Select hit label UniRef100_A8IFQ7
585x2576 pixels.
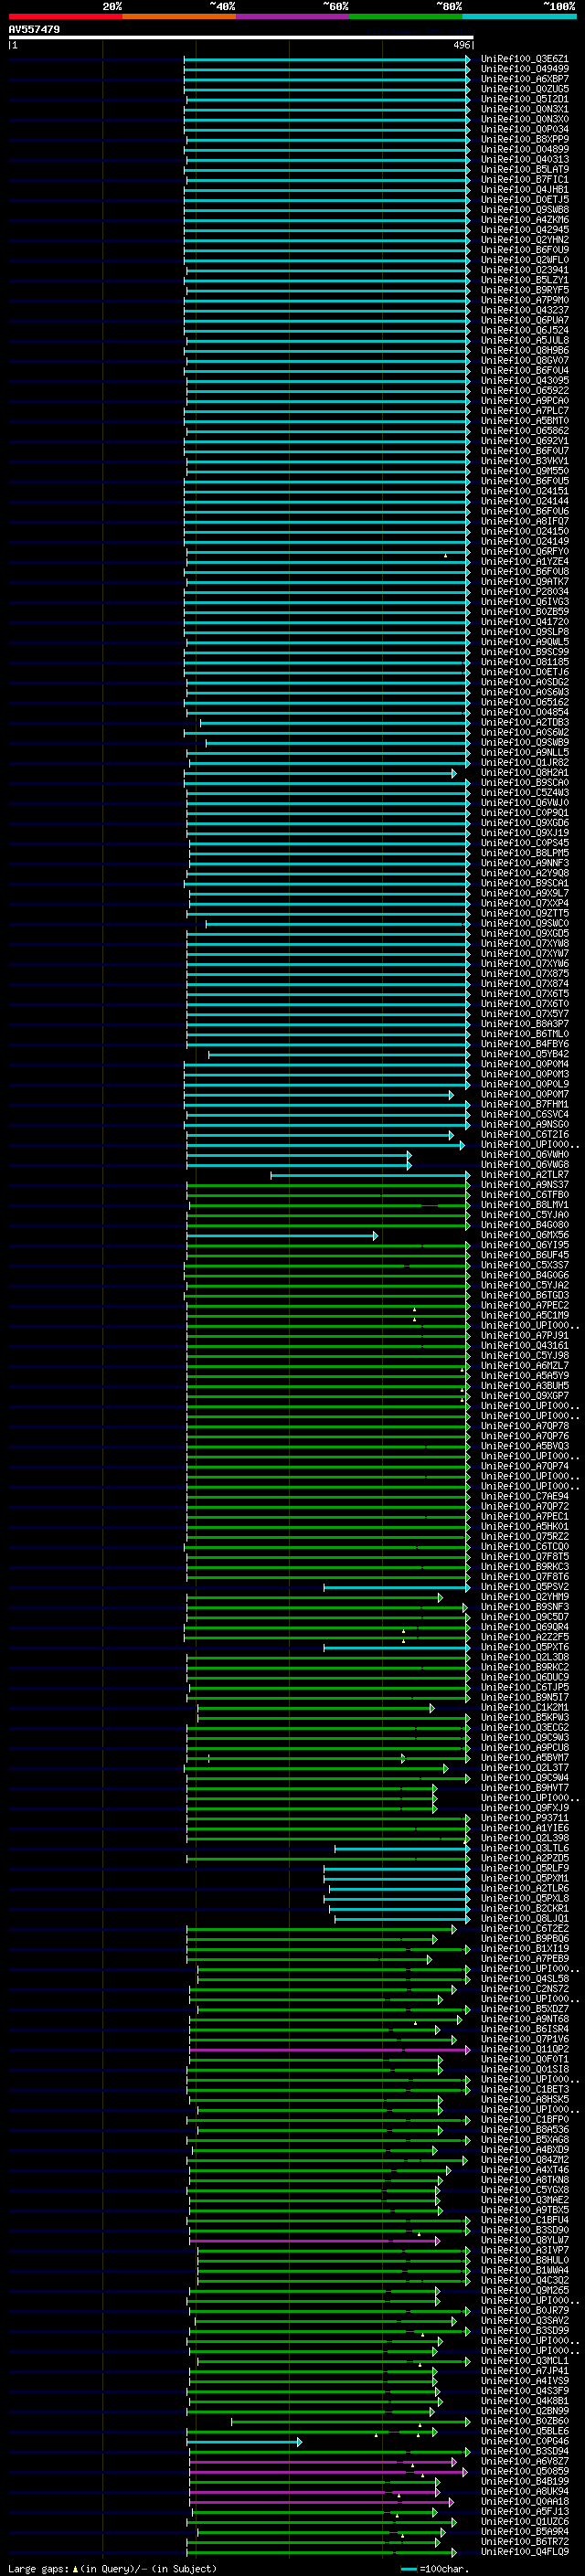[525, 521]
